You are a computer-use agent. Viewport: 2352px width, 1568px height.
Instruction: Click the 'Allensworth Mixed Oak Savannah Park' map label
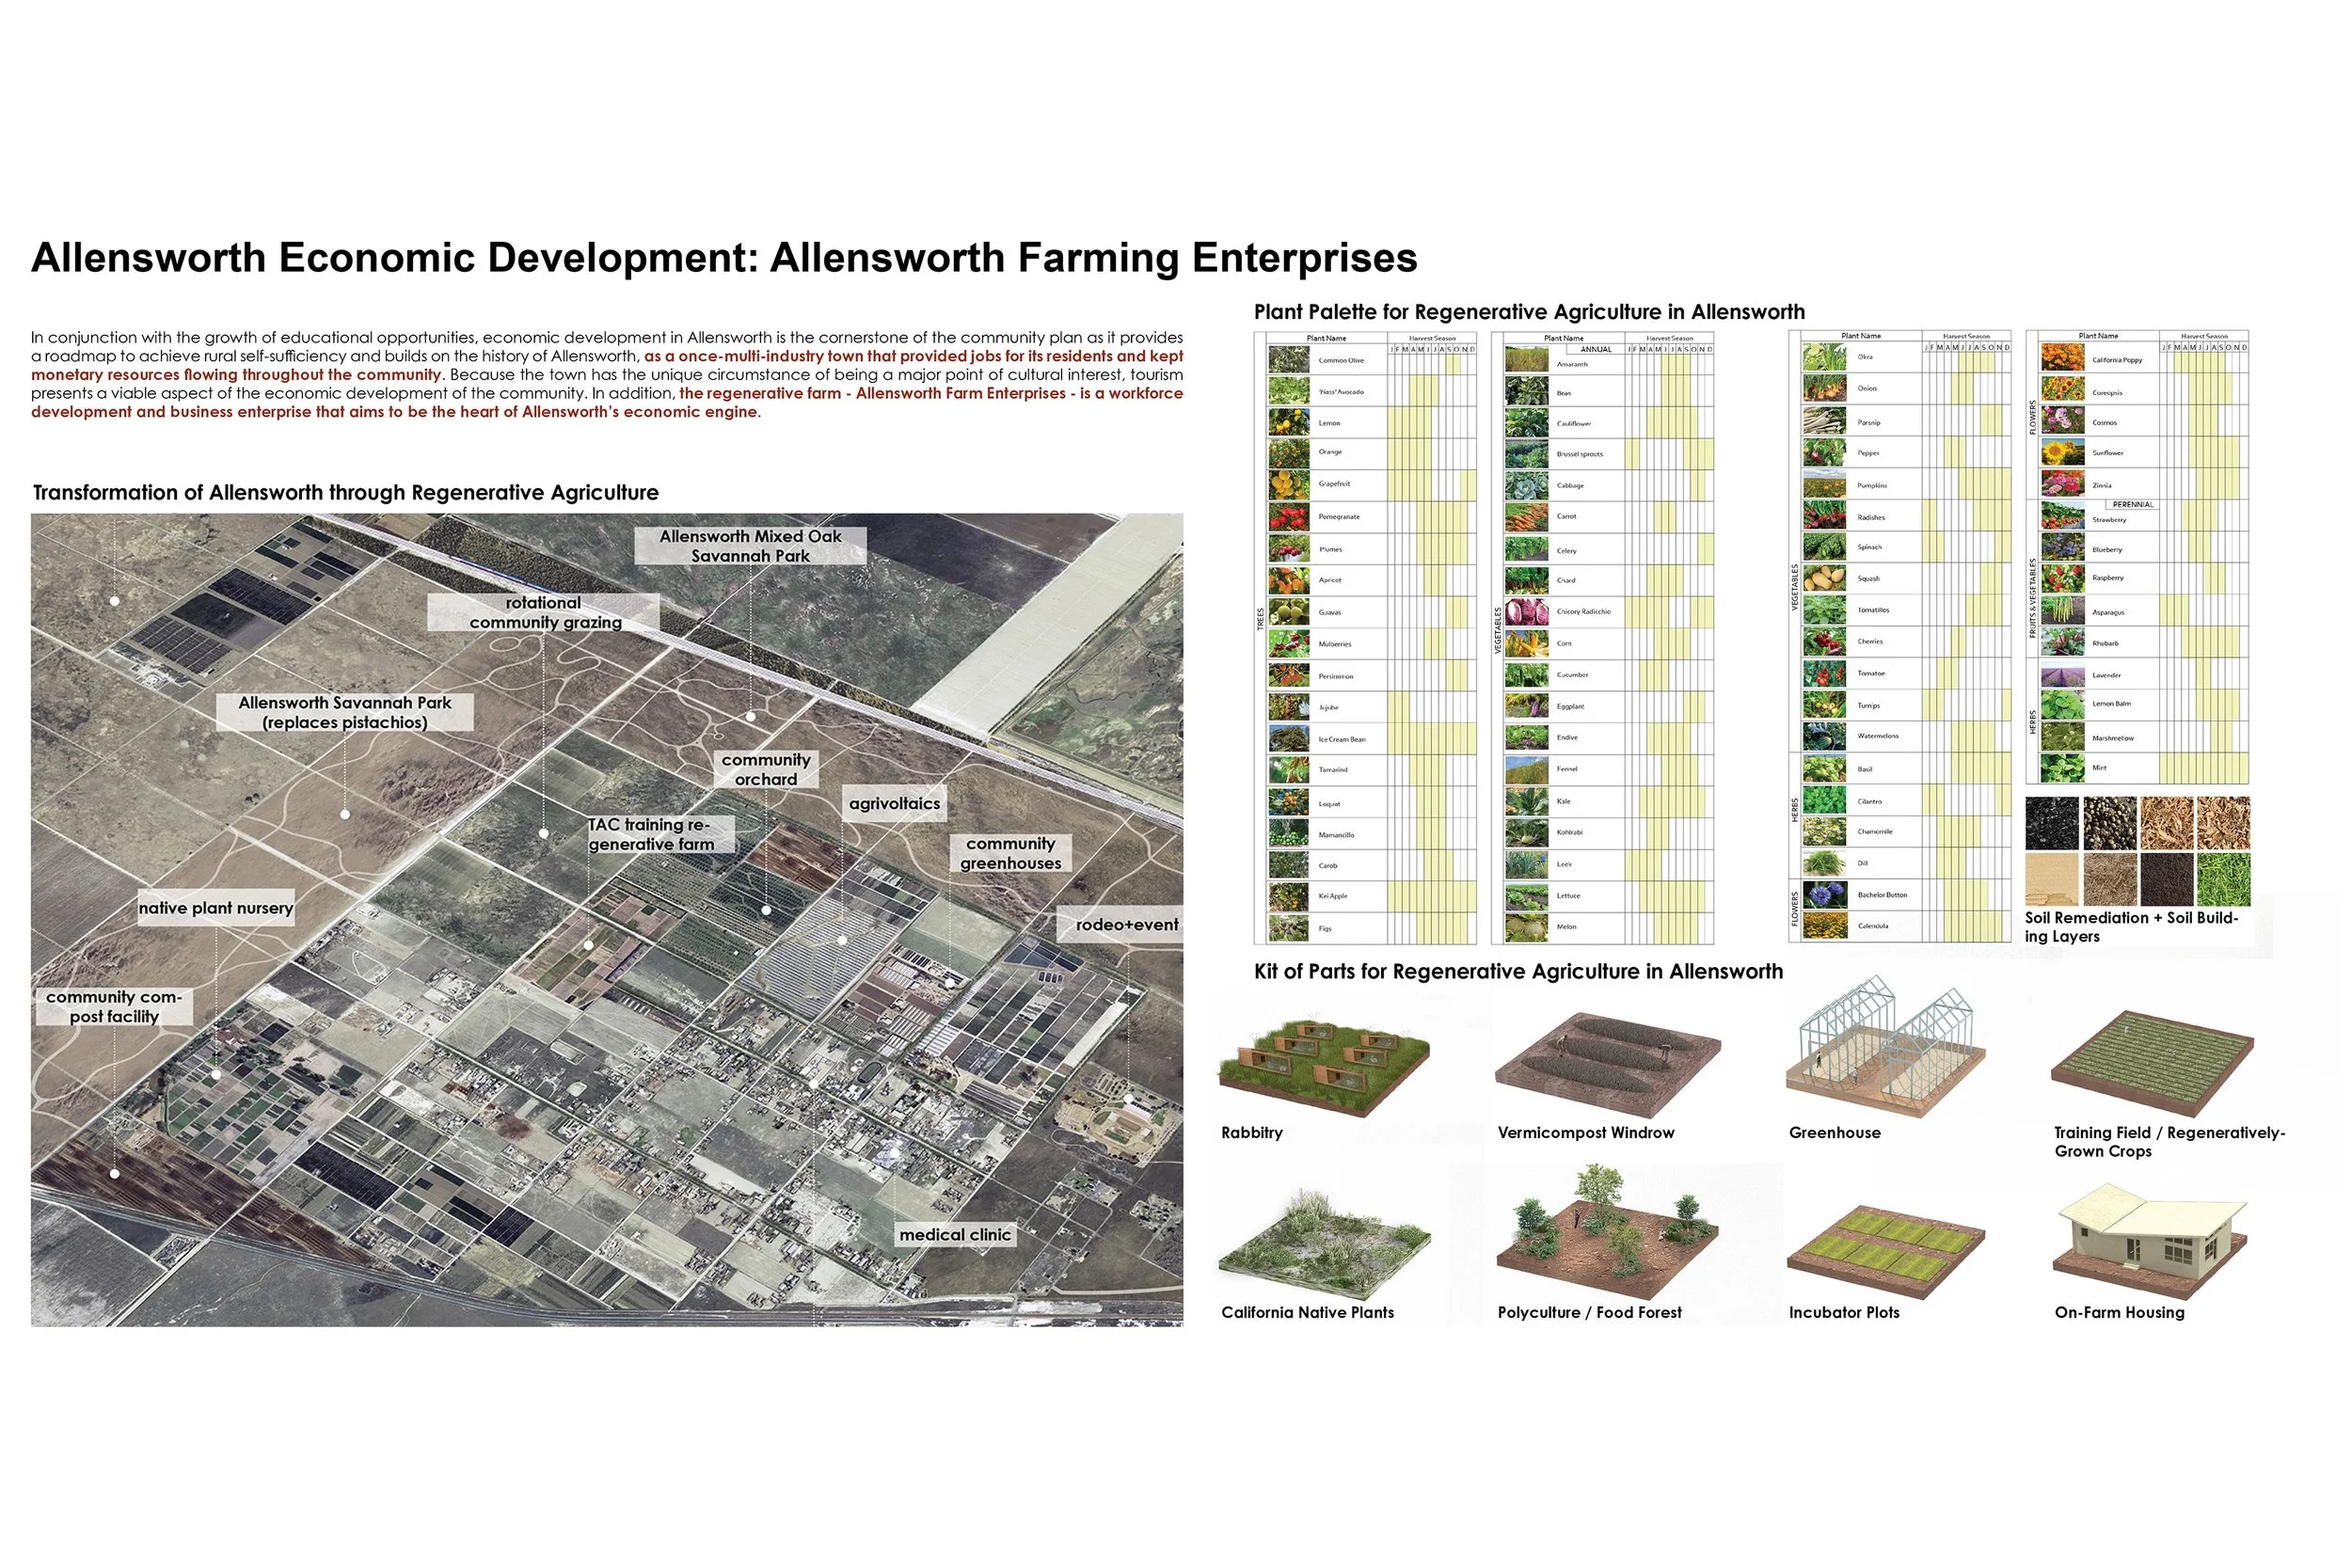point(750,546)
